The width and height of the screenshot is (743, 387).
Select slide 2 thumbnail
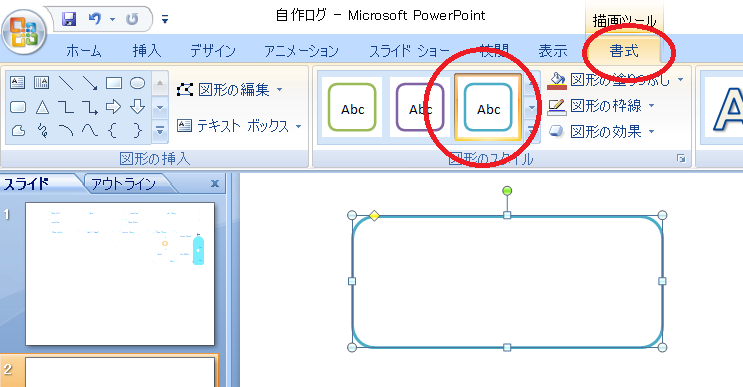tap(120, 372)
